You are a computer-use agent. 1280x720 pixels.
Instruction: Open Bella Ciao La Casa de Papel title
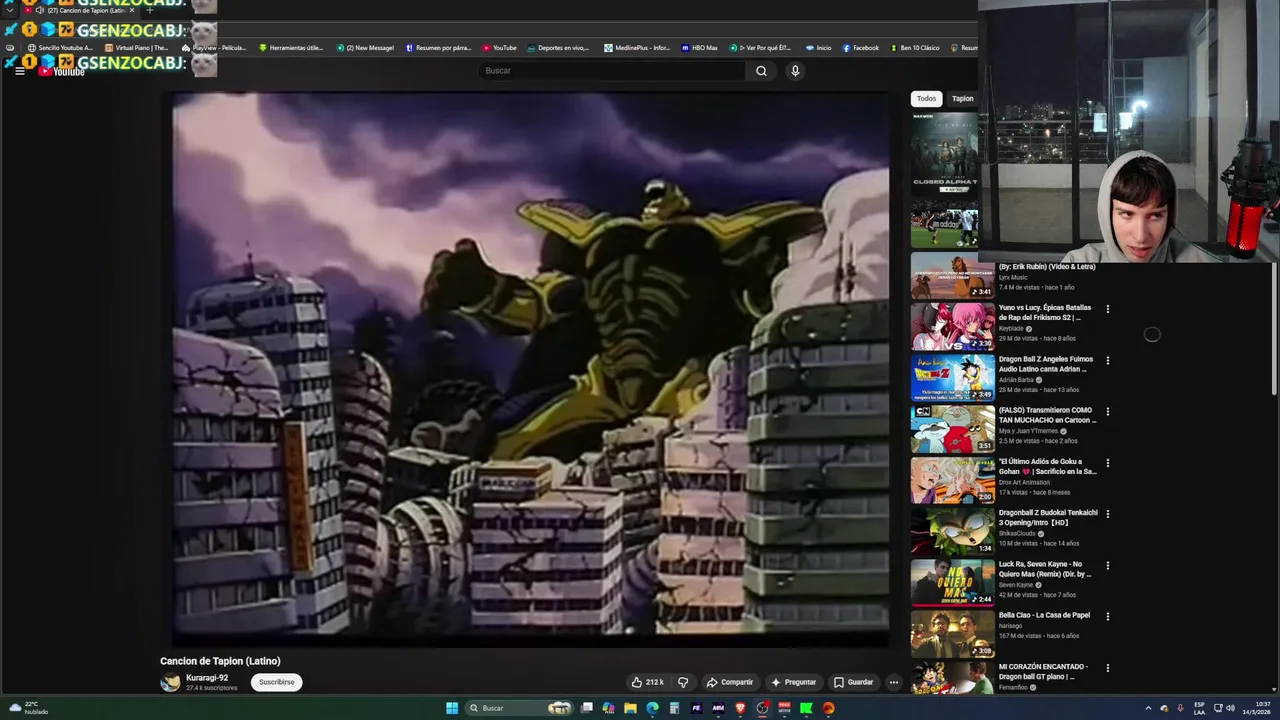[1044, 615]
